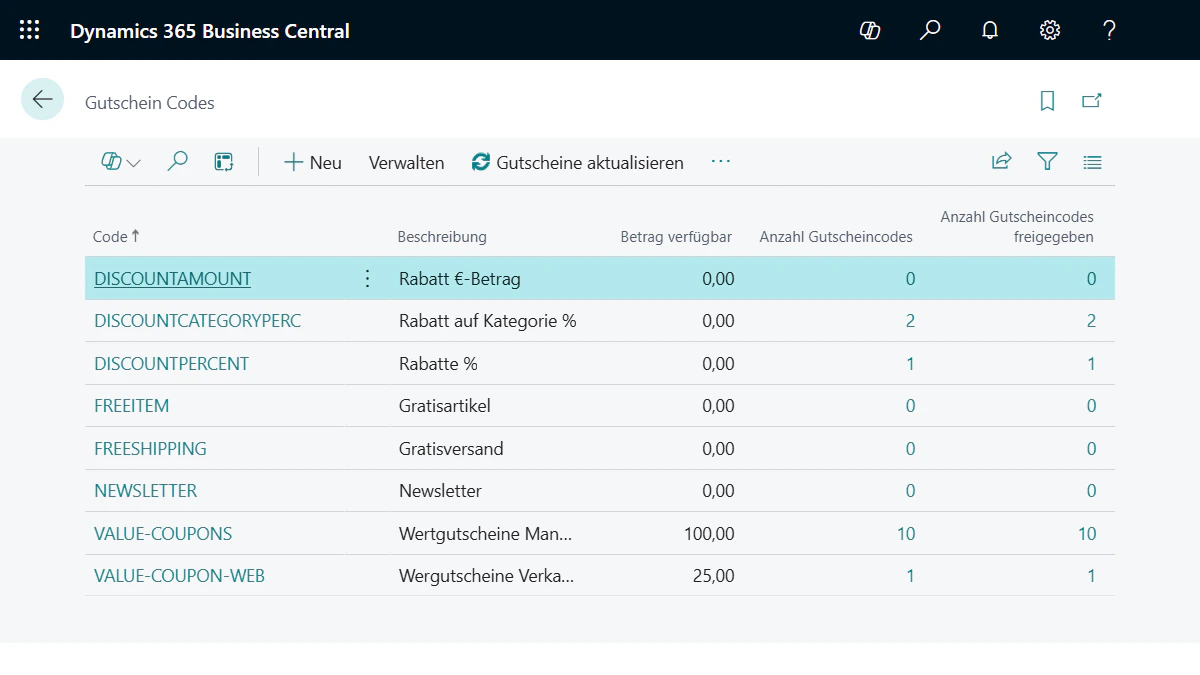Open the DISCOUNTAMOUNT code
Screen dimensions: 1200x675
[172, 279]
